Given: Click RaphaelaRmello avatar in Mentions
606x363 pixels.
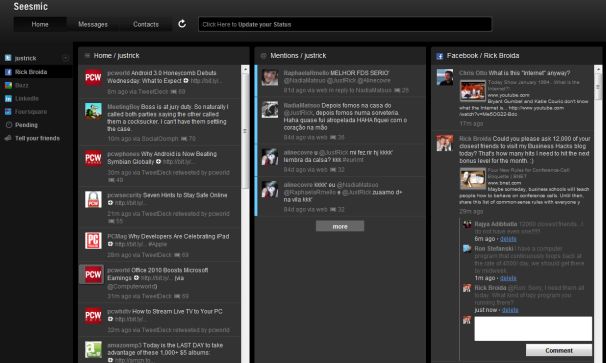Looking at the screenshot, I should [x=269, y=77].
